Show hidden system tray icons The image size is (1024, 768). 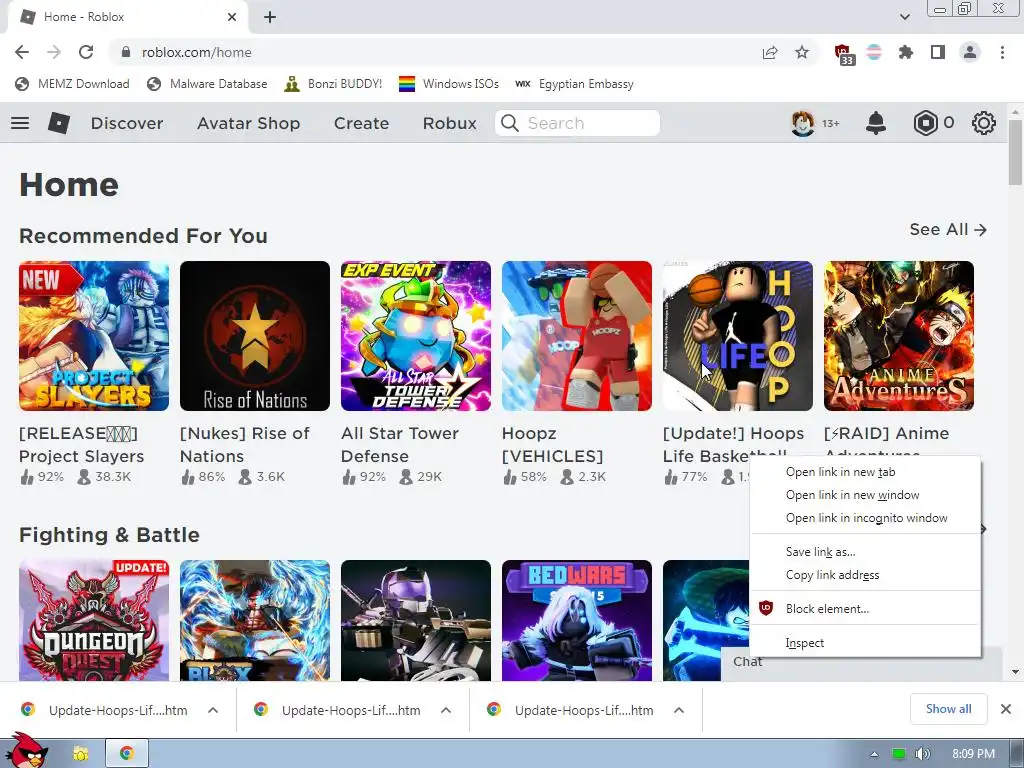tap(874, 754)
